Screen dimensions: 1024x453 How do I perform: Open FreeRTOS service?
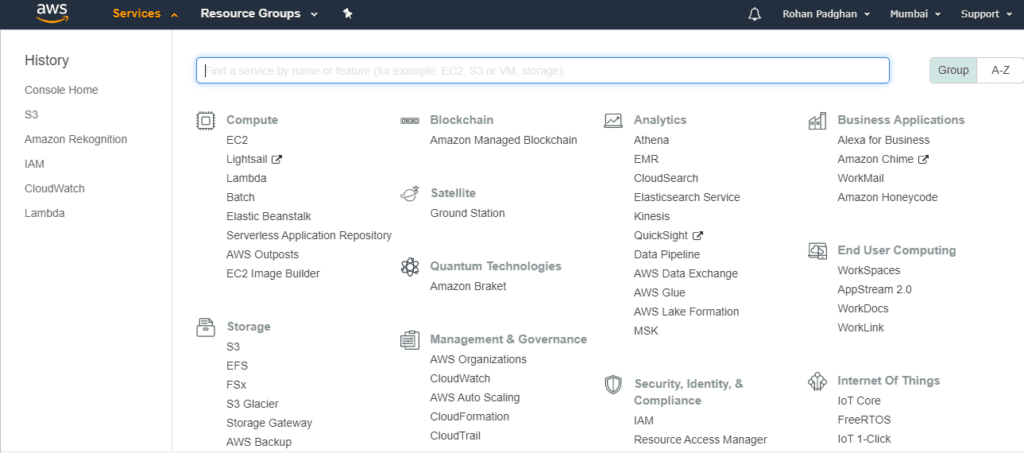864,420
